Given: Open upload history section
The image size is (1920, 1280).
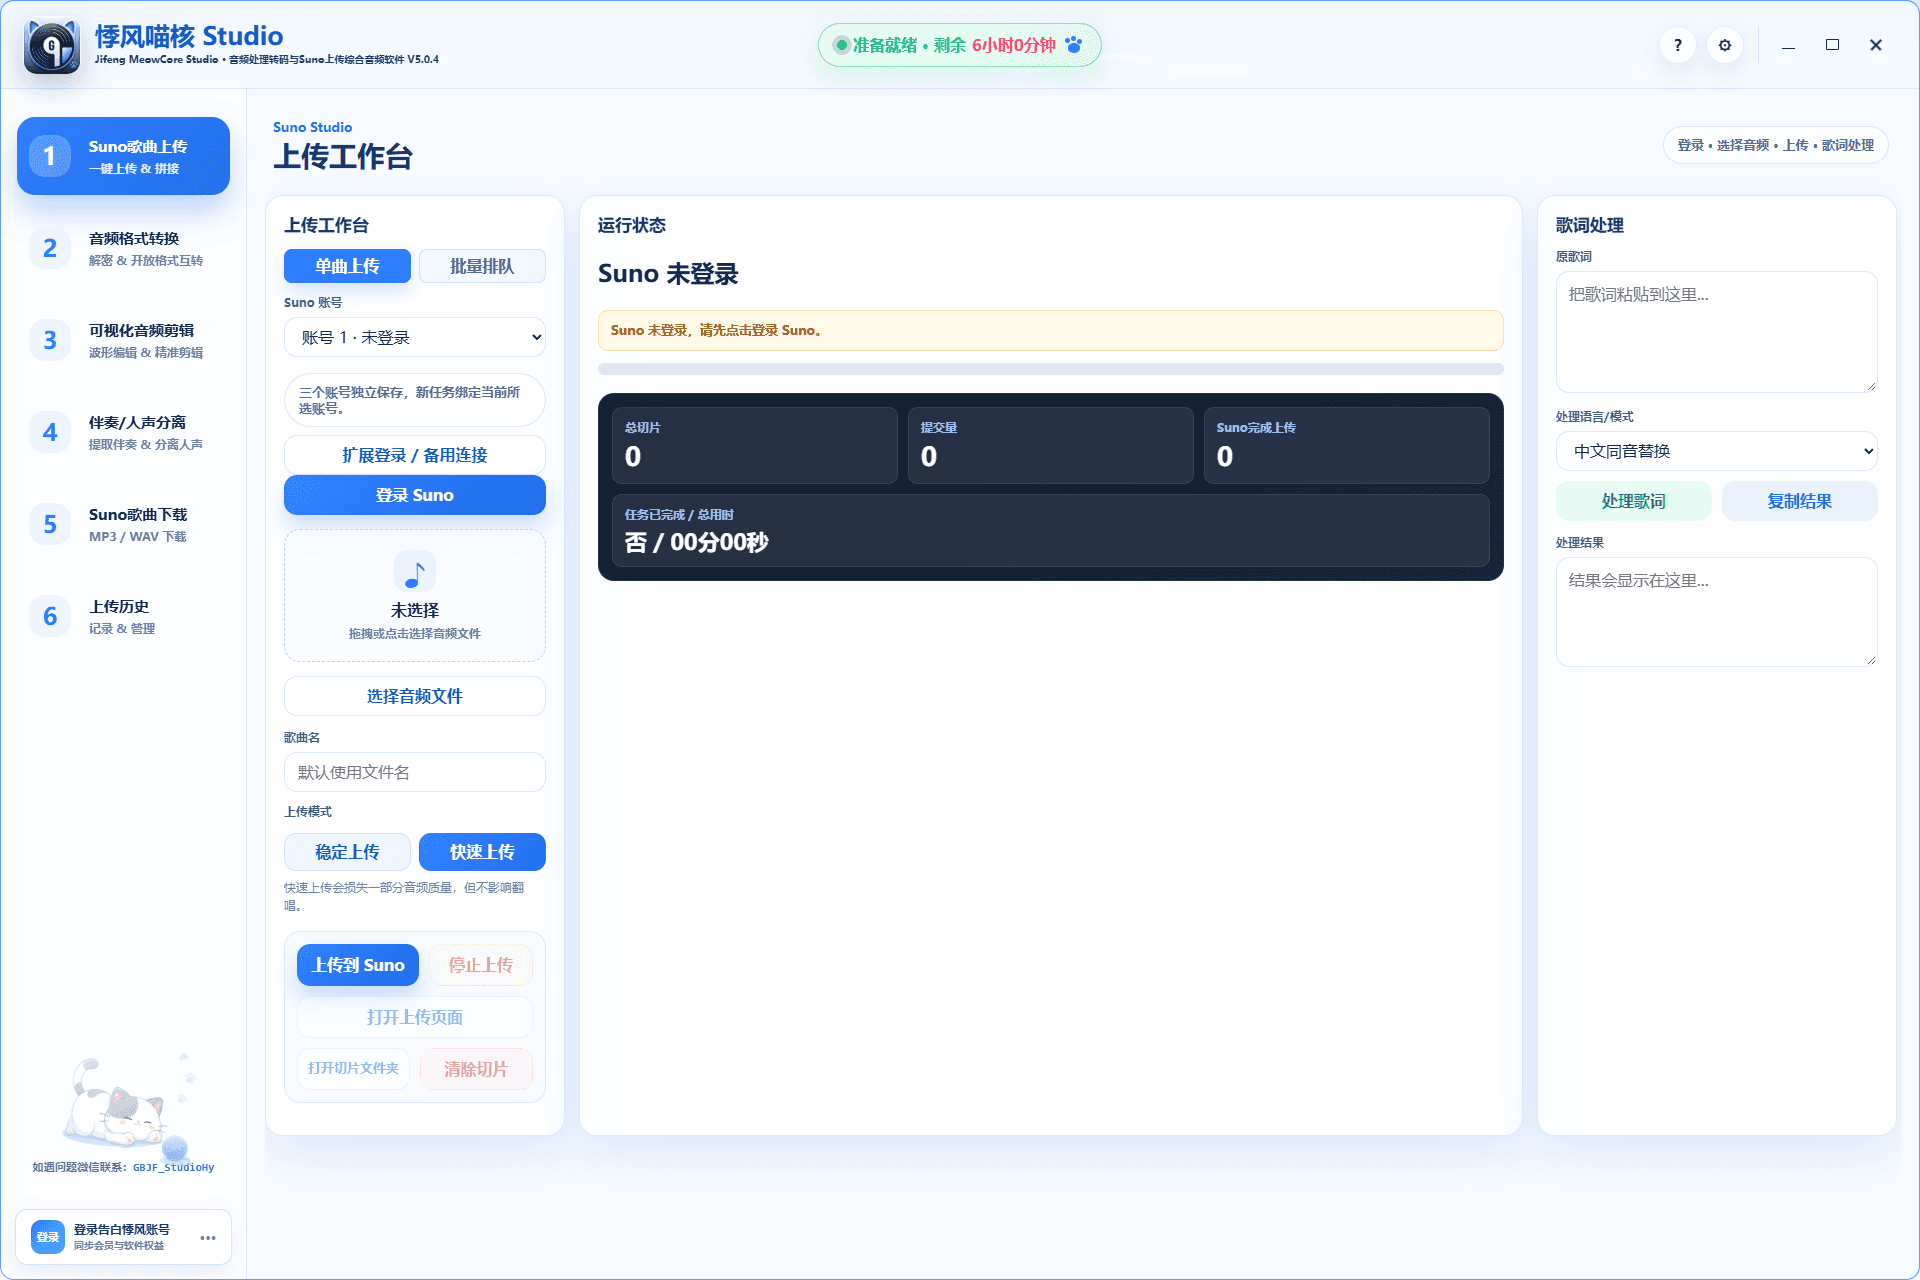Looking at the screenshot, I should pyautogui.click(x=123, y=616).
